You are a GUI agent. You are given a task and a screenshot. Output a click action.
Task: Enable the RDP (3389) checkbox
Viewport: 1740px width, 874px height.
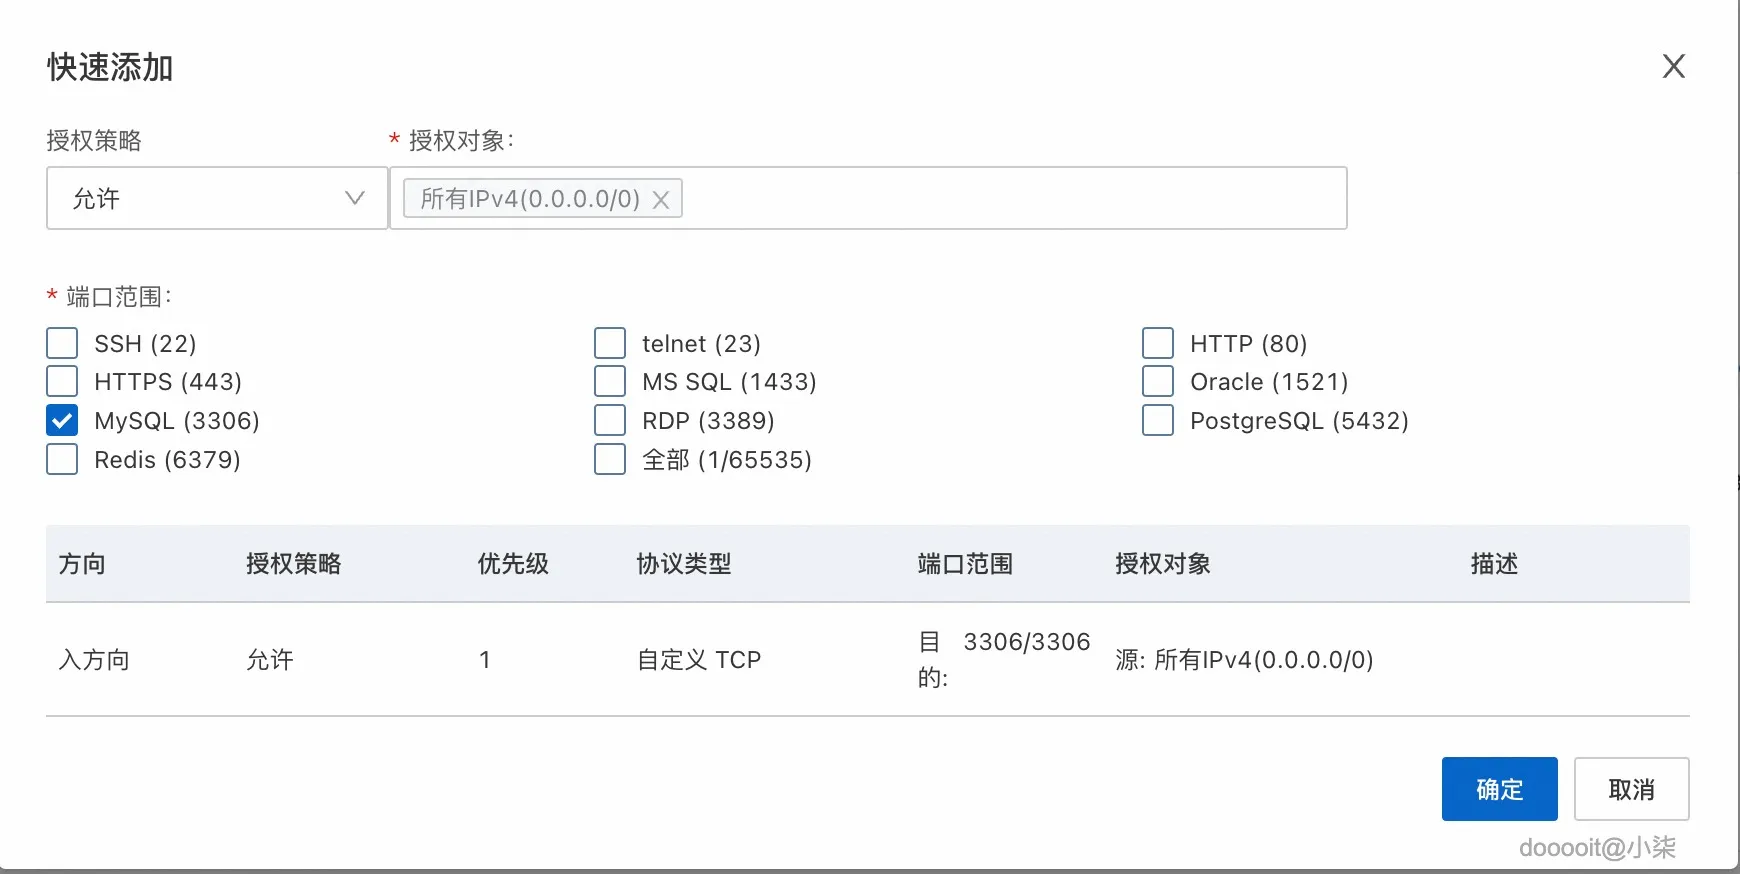coord(609,420)
